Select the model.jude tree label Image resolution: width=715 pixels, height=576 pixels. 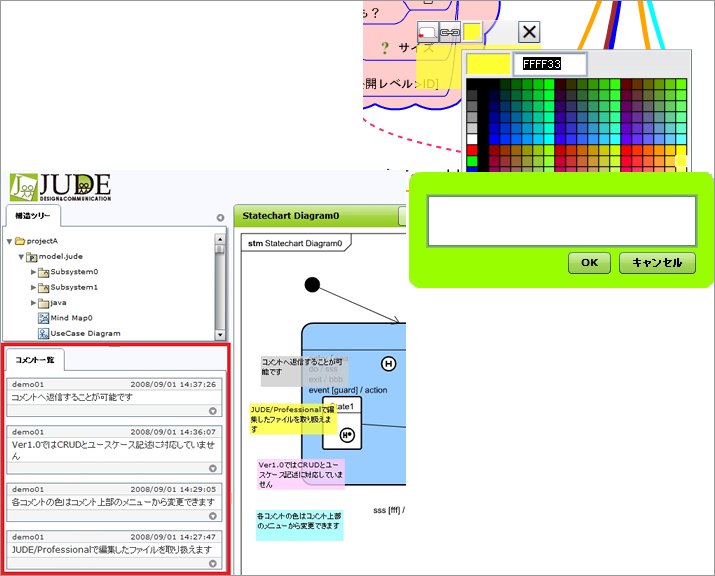pos(61,256)
